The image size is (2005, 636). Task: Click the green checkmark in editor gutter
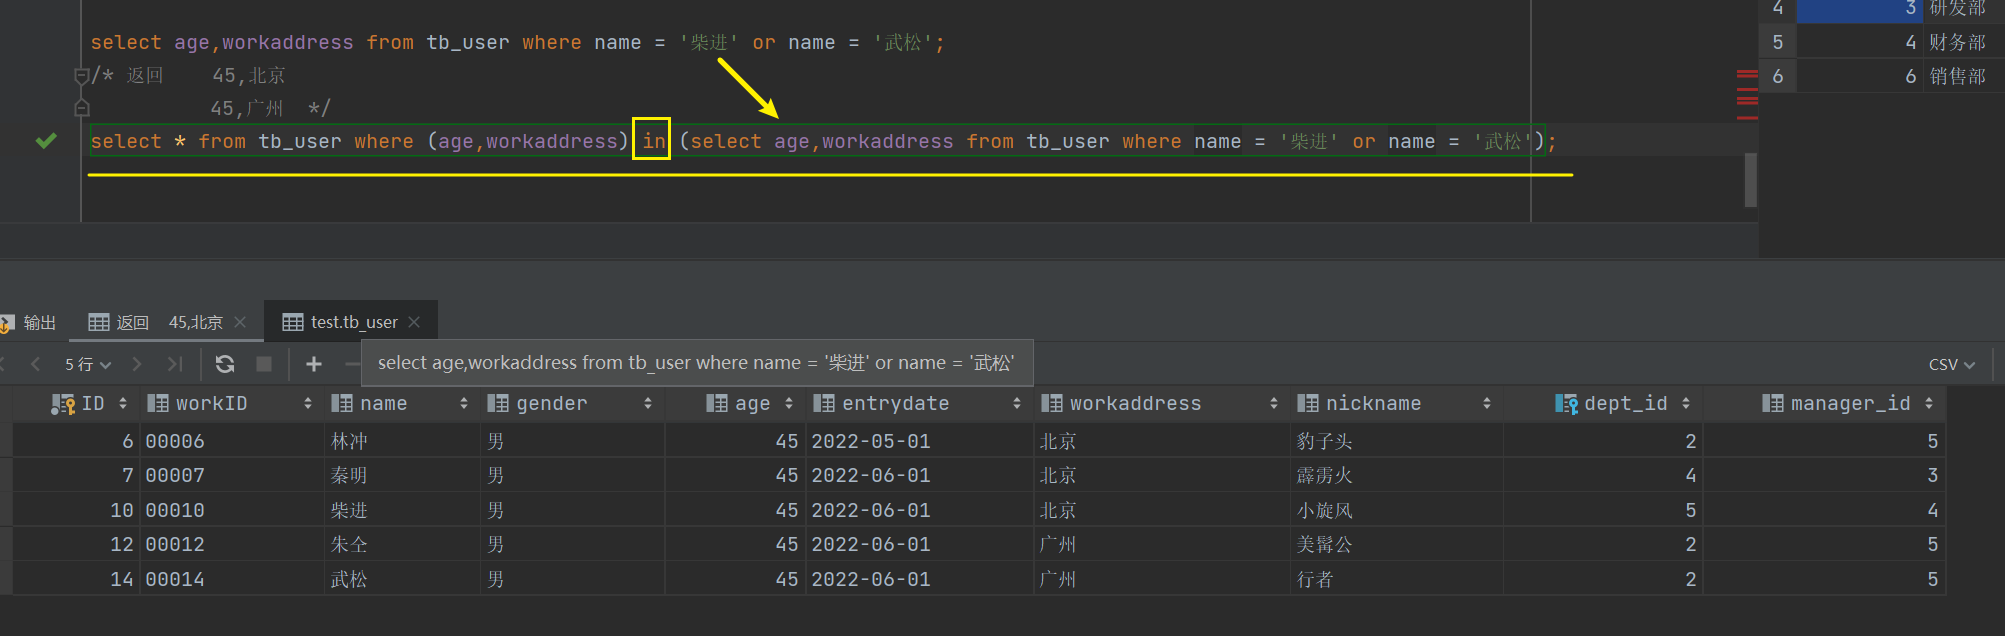tap(46, 141)
